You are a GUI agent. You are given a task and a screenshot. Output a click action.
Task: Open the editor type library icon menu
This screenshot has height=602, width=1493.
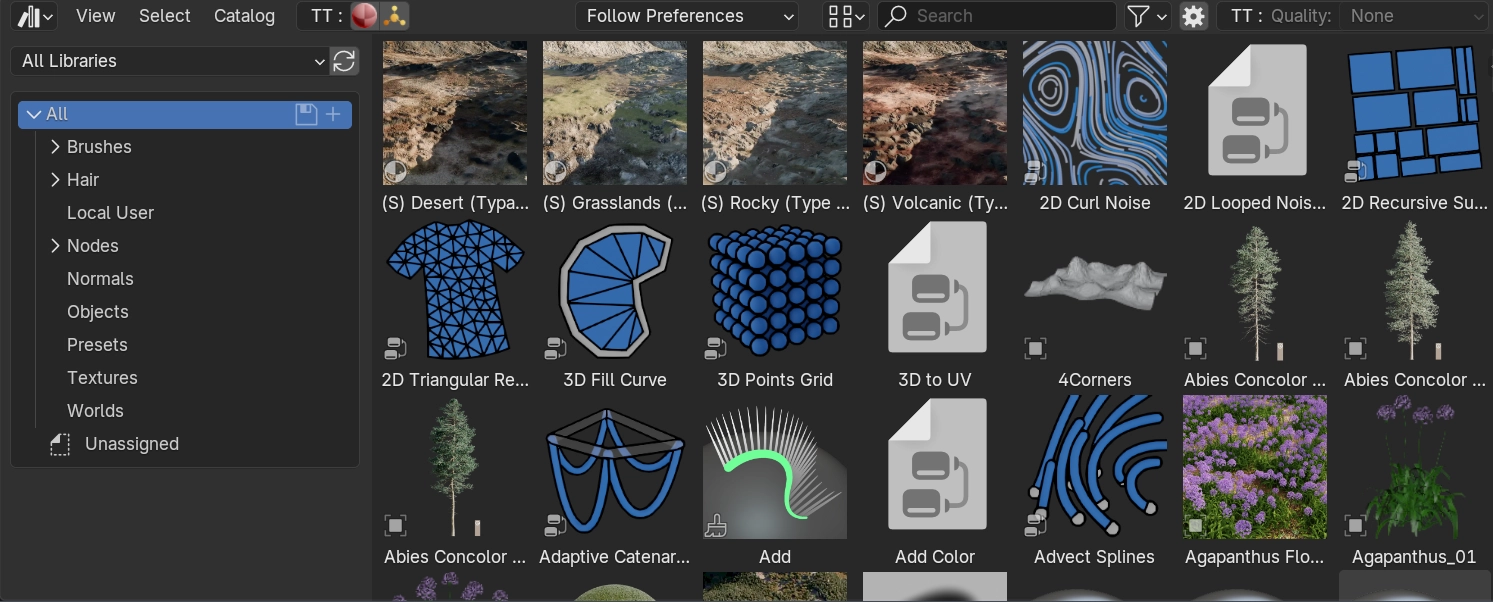pyautogui.click(x=36, y=16)
